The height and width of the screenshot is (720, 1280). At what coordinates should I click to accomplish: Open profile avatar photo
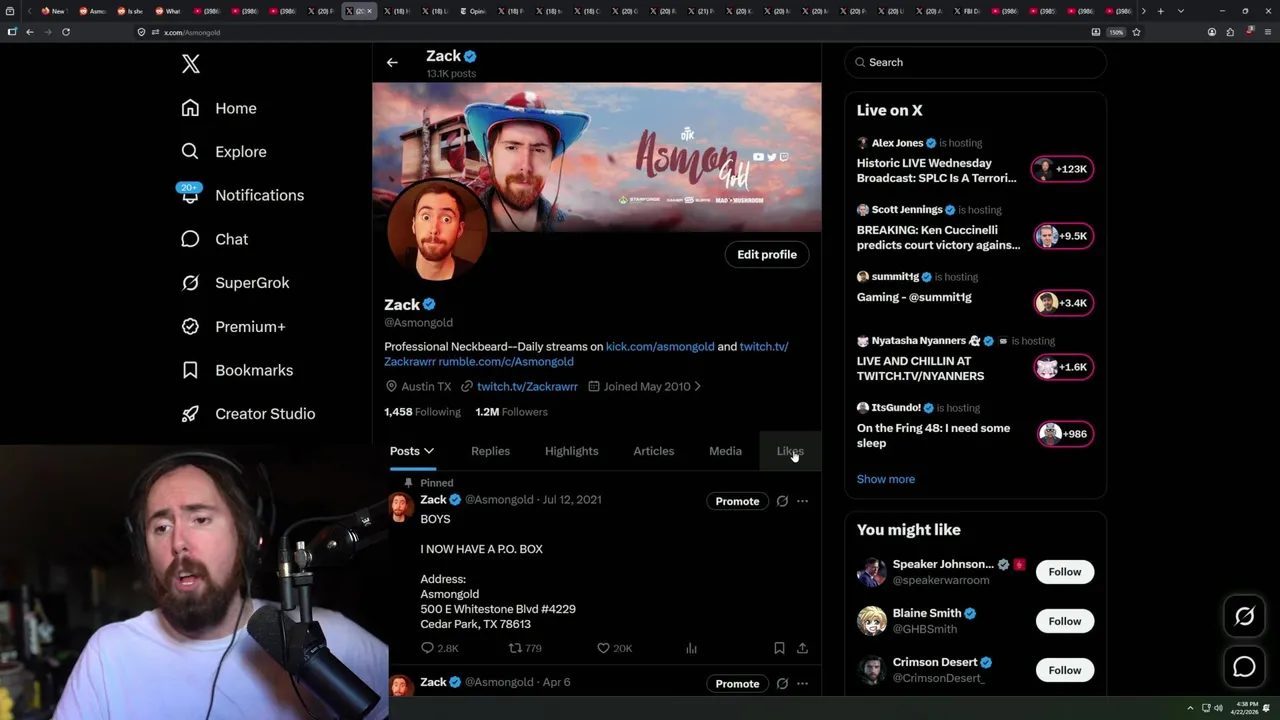(x=437, y=232)
